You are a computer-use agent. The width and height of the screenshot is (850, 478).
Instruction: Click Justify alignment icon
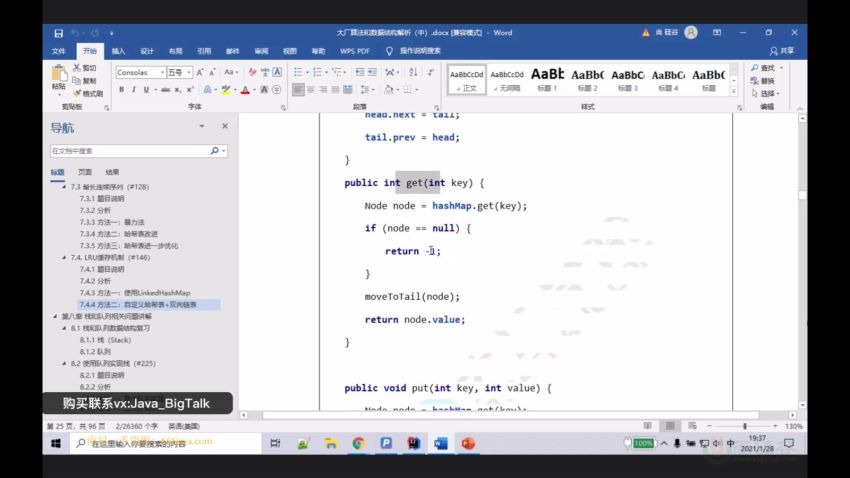click(336, 89)
